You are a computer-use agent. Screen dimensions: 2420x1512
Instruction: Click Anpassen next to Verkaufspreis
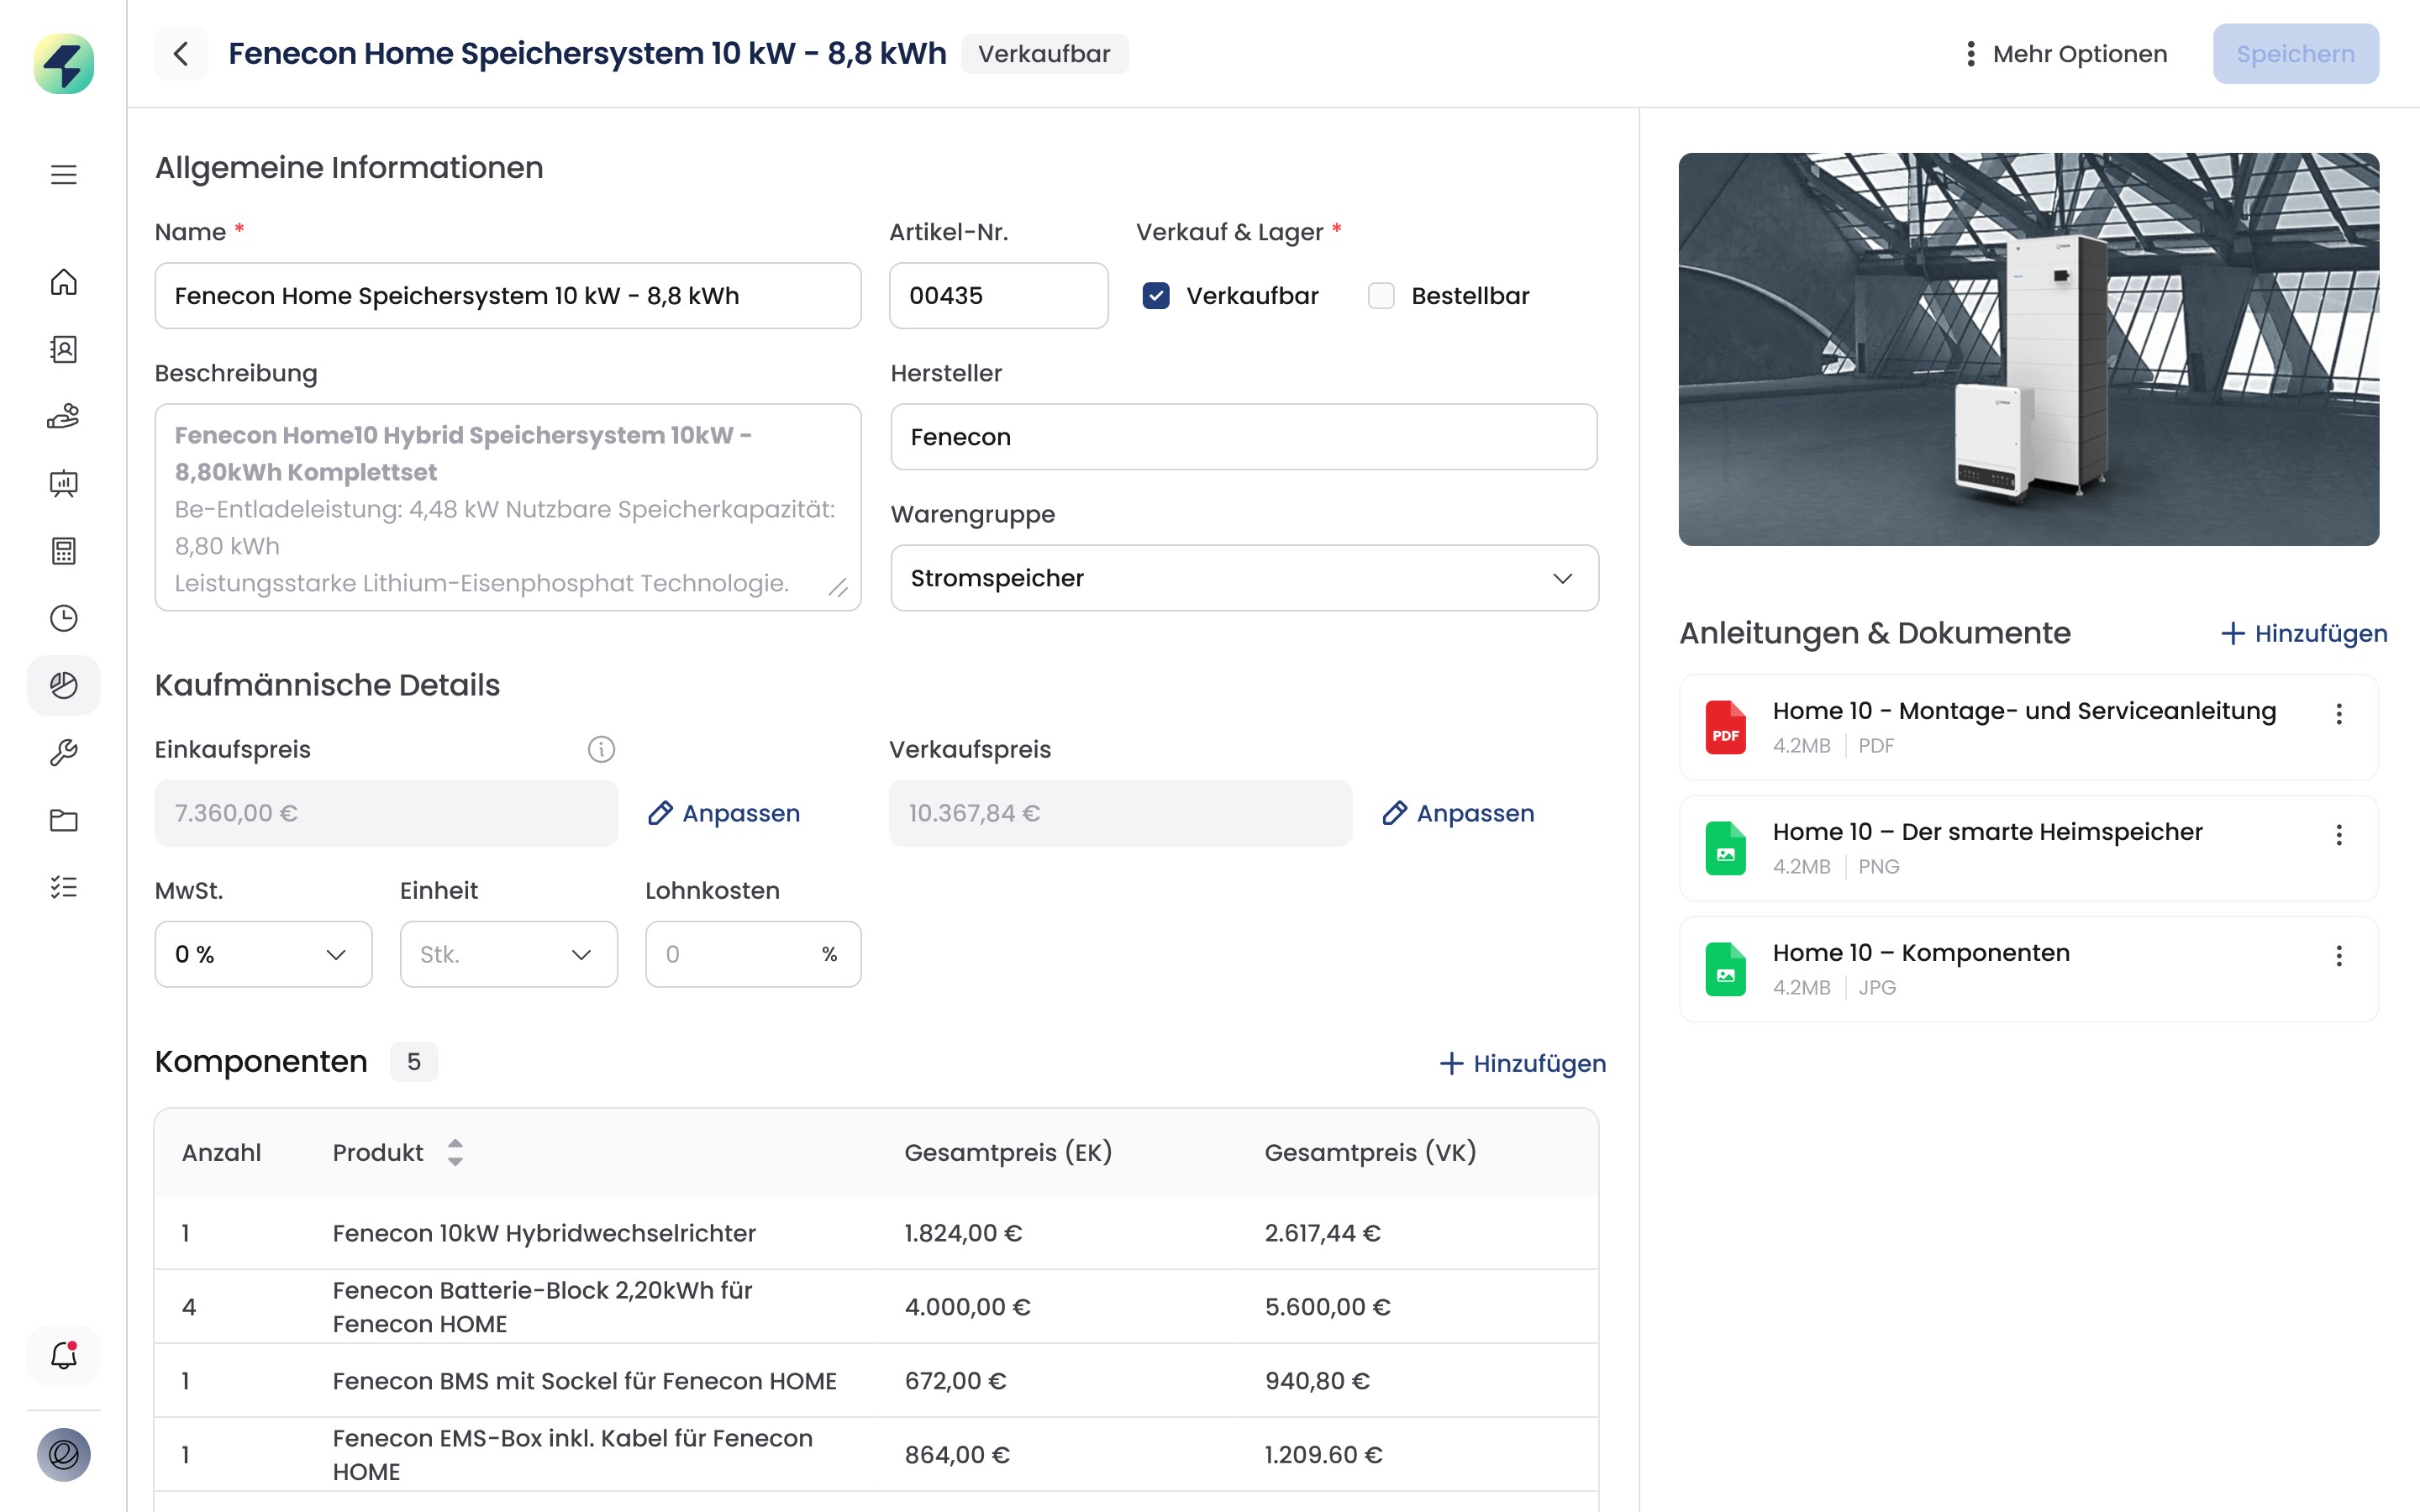pos(1458,813)
